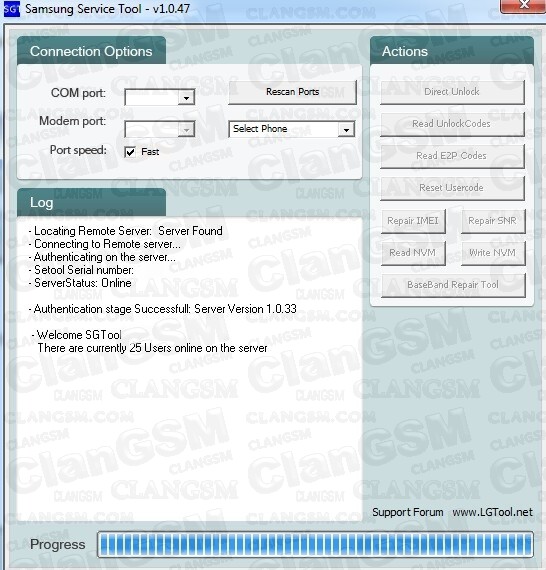Click the 'Progress' label

point(58,545)
